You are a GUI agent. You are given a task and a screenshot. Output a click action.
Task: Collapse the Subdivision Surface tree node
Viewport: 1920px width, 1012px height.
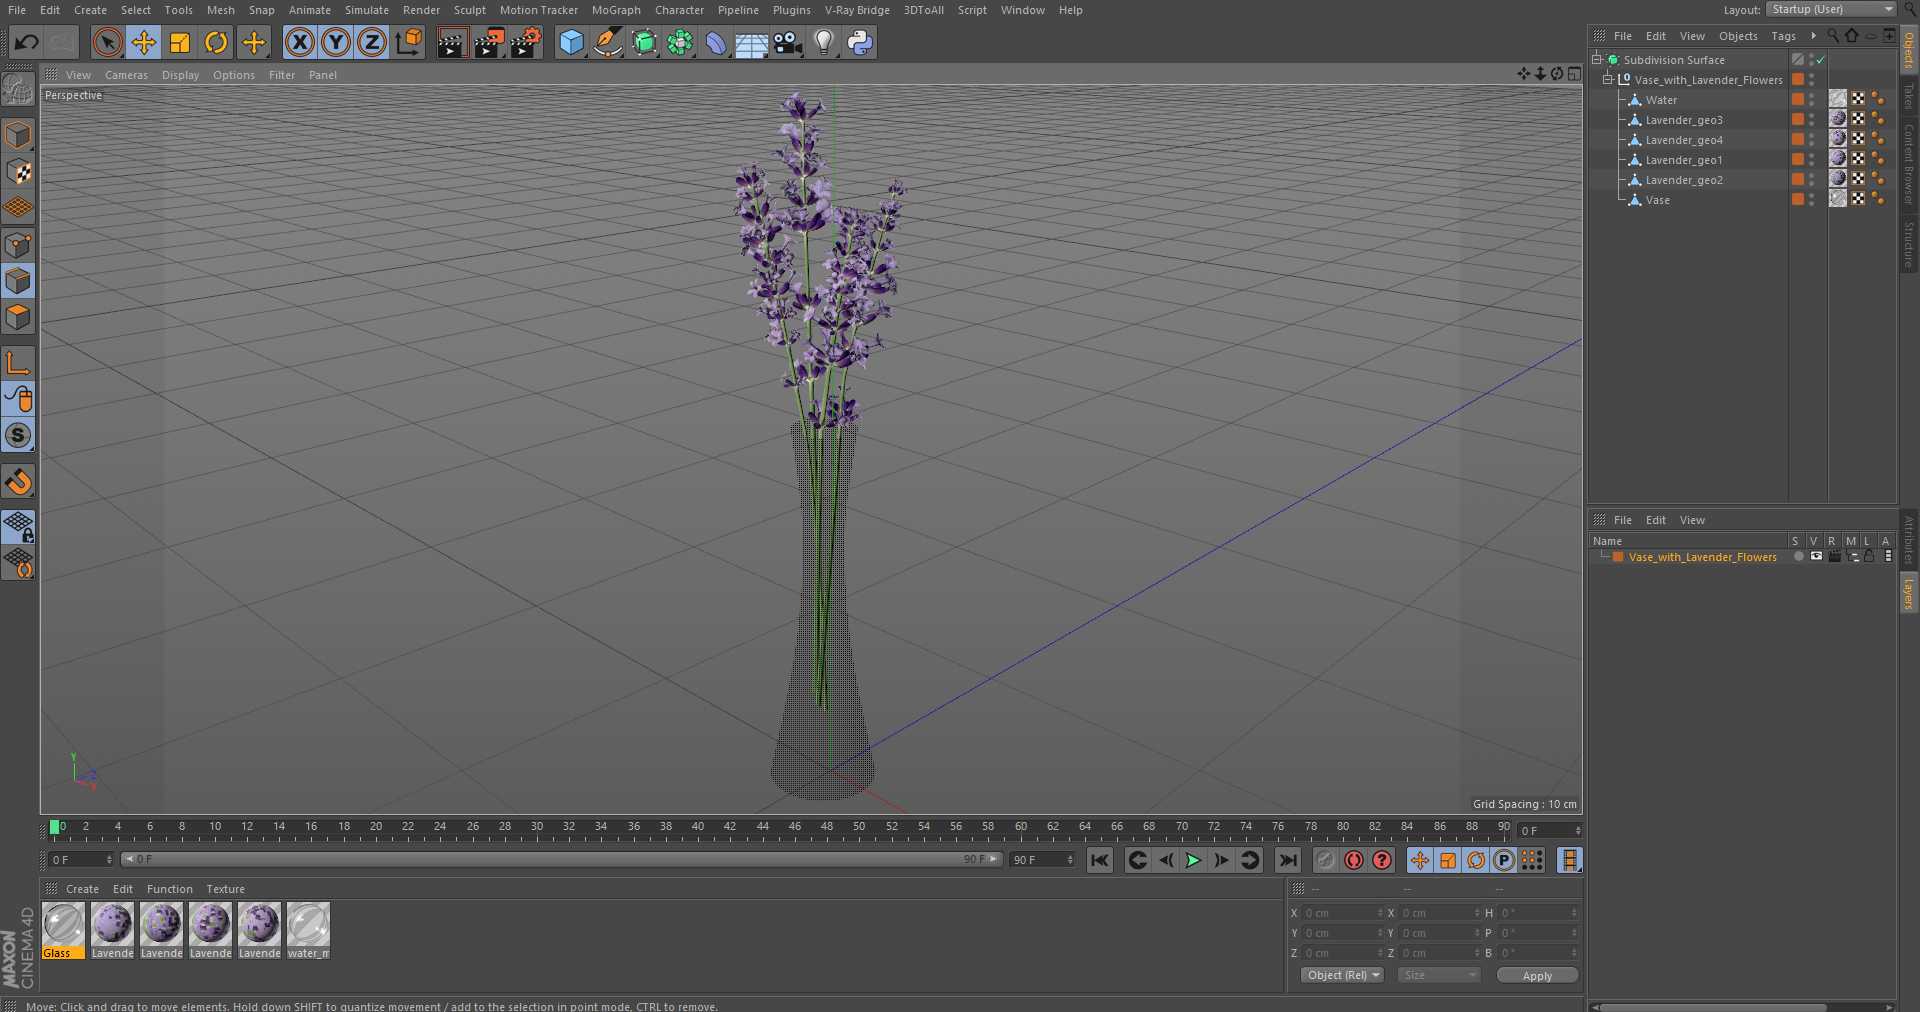coord(1597,59)
